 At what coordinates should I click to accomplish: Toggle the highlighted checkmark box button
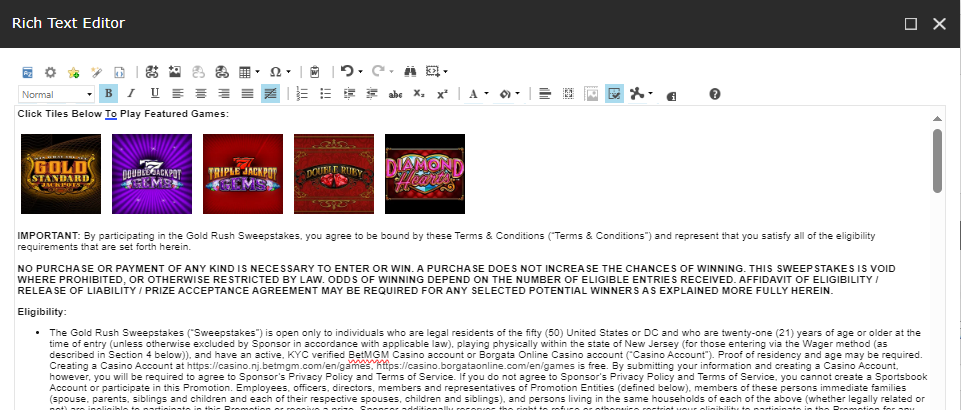click(614, 94)
